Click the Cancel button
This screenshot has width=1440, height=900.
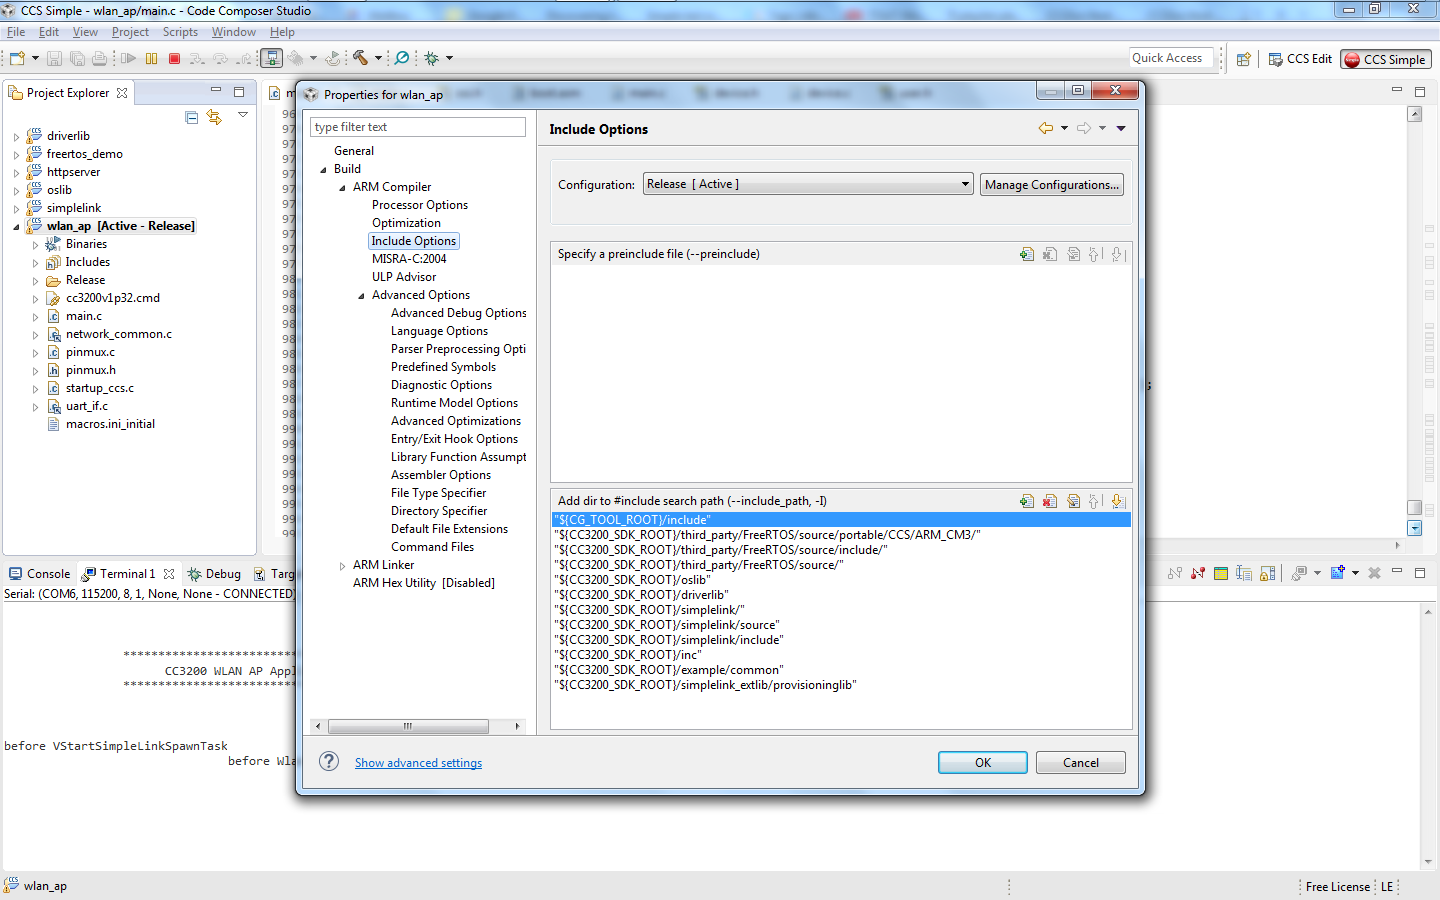pos(1081,762)
